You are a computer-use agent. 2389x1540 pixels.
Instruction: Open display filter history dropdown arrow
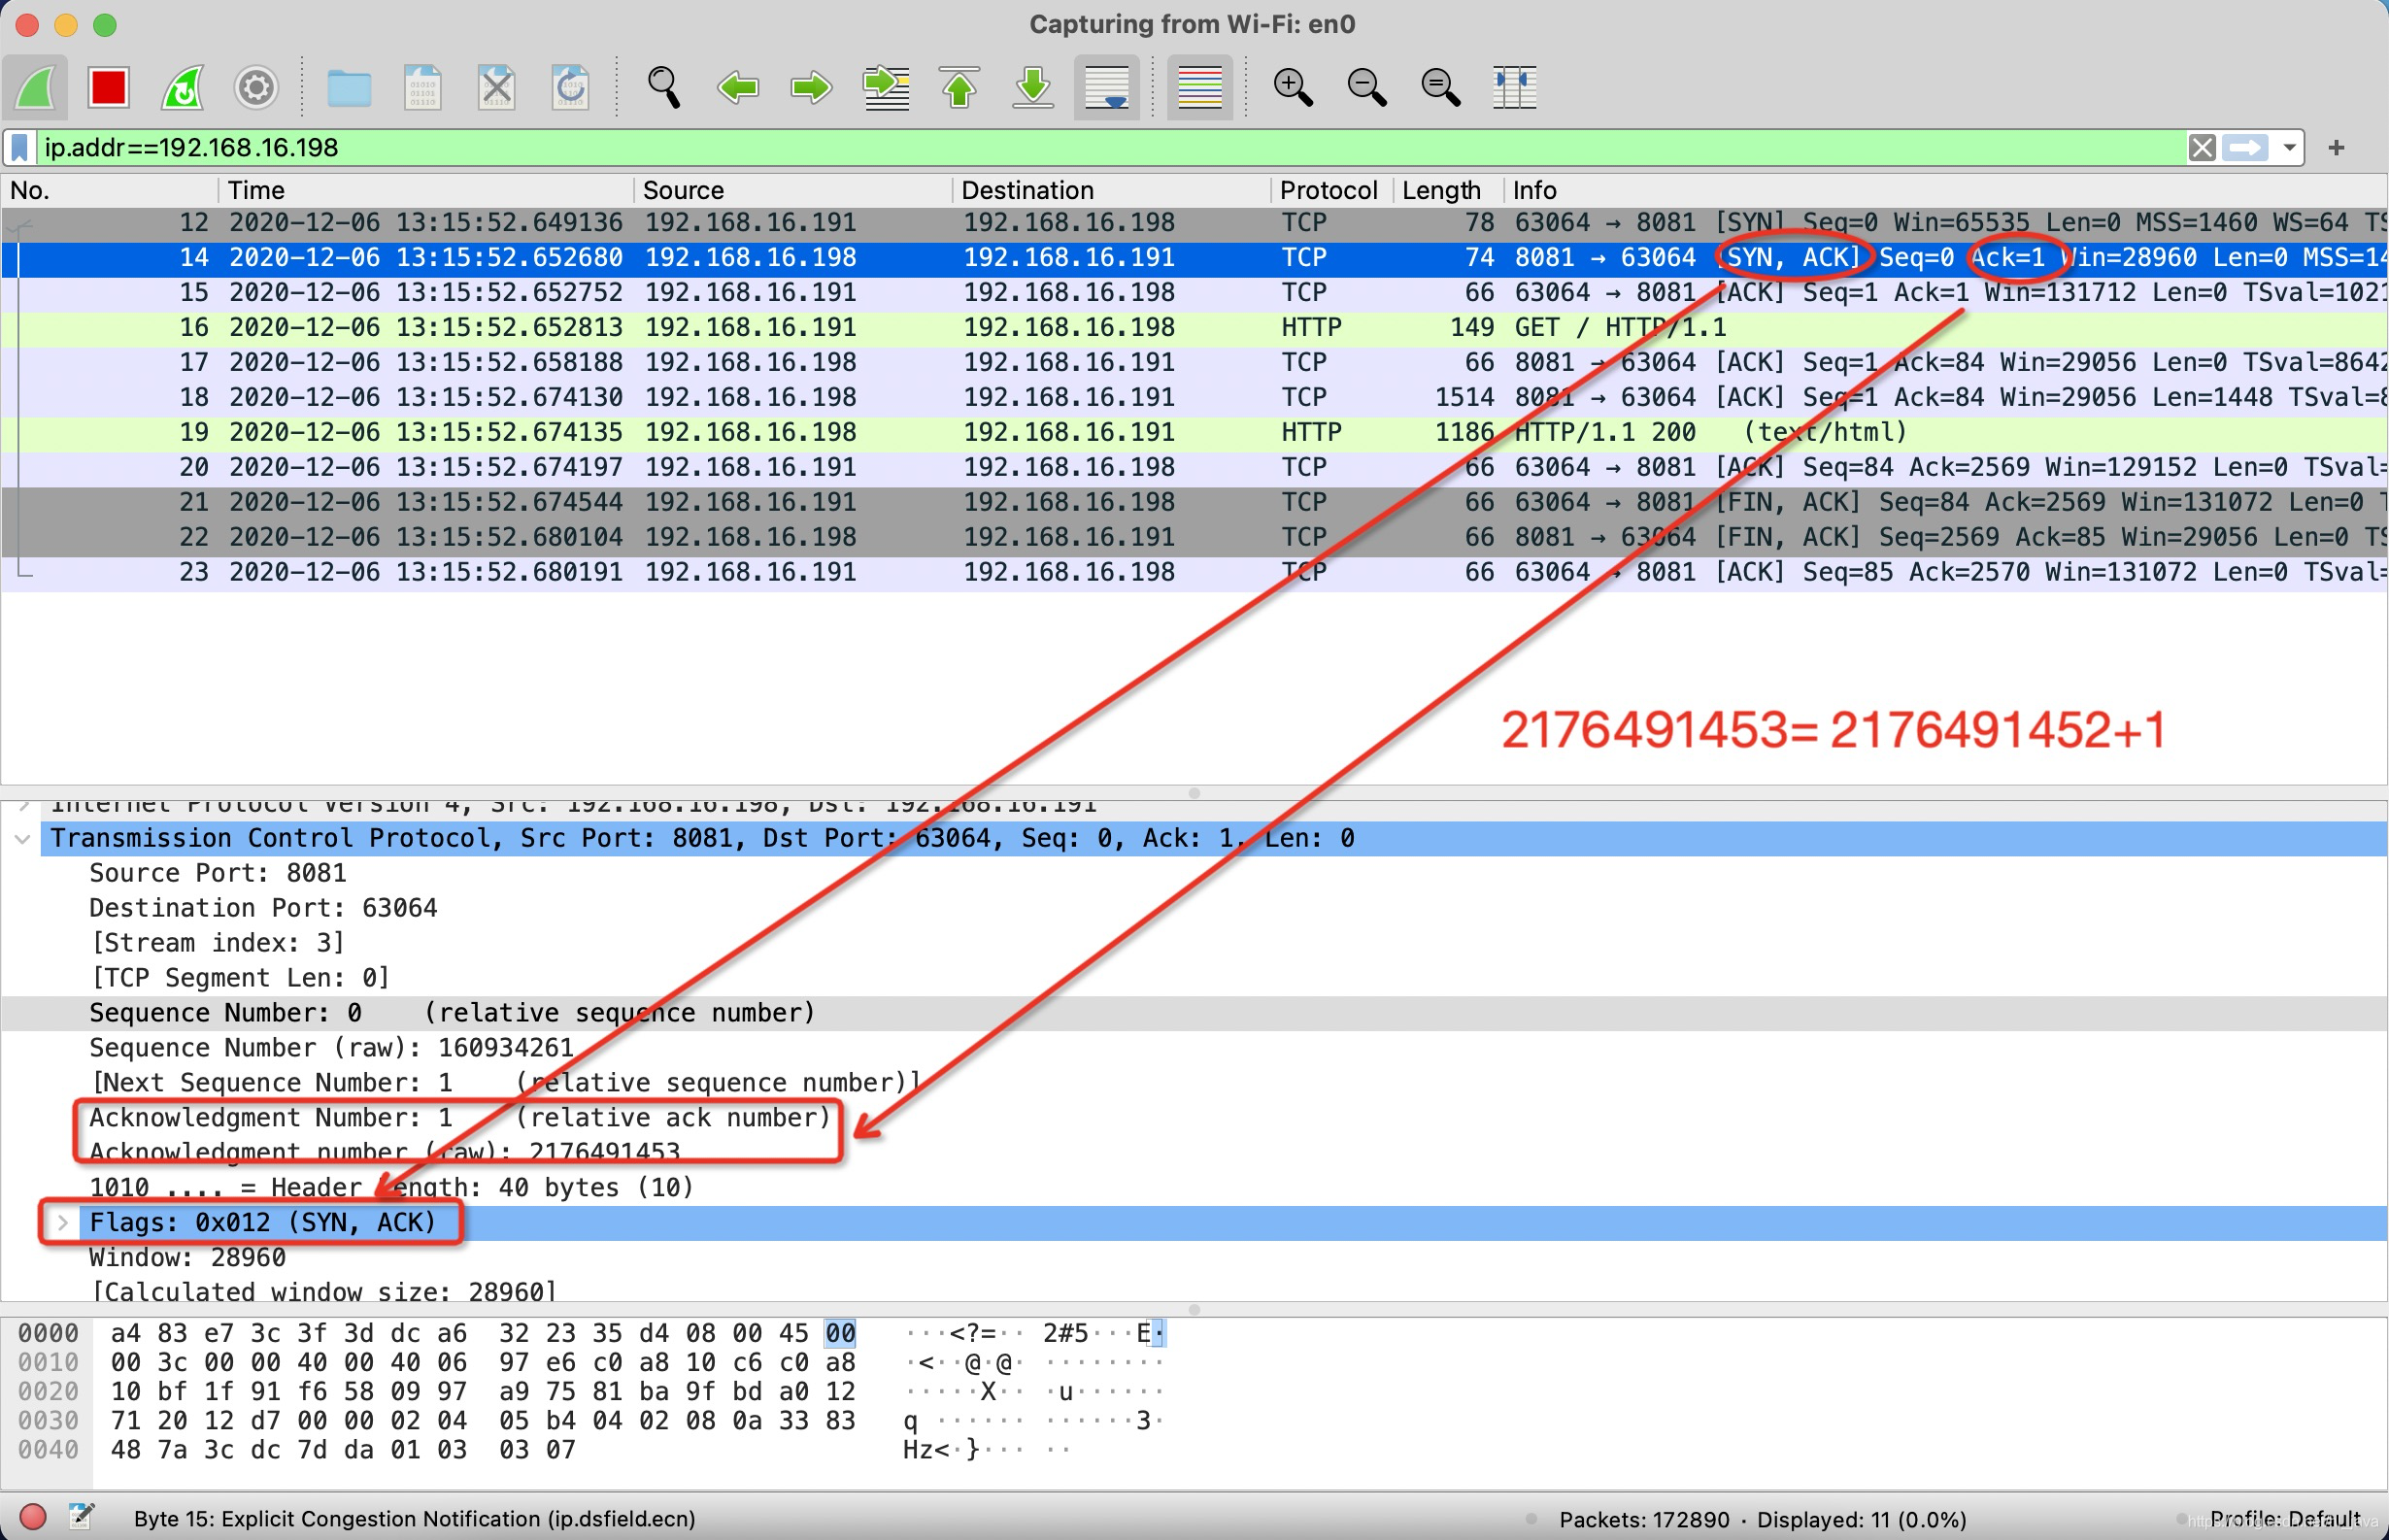coord(2289,148)
